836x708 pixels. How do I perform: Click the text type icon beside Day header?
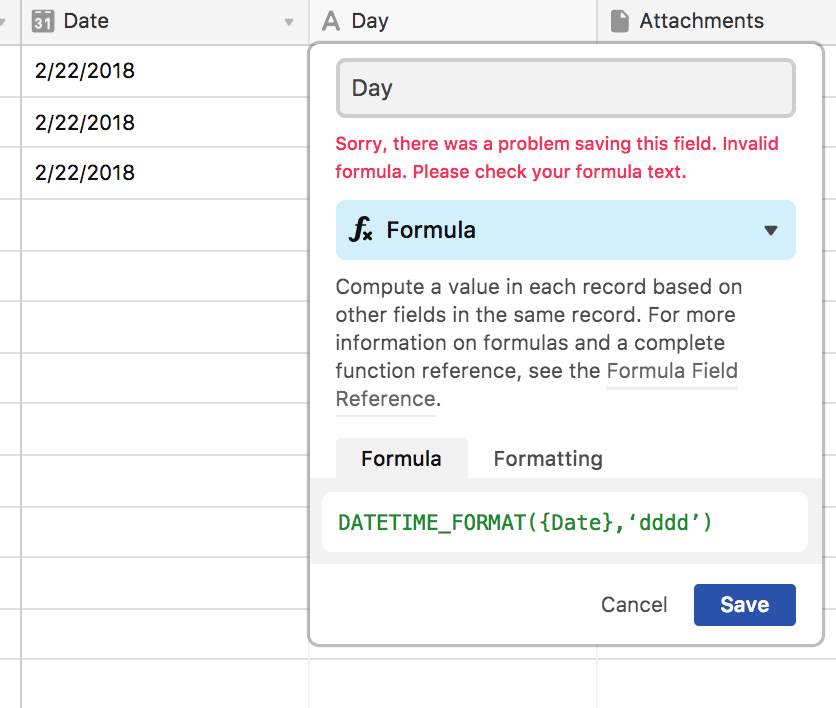click(331, 21)
